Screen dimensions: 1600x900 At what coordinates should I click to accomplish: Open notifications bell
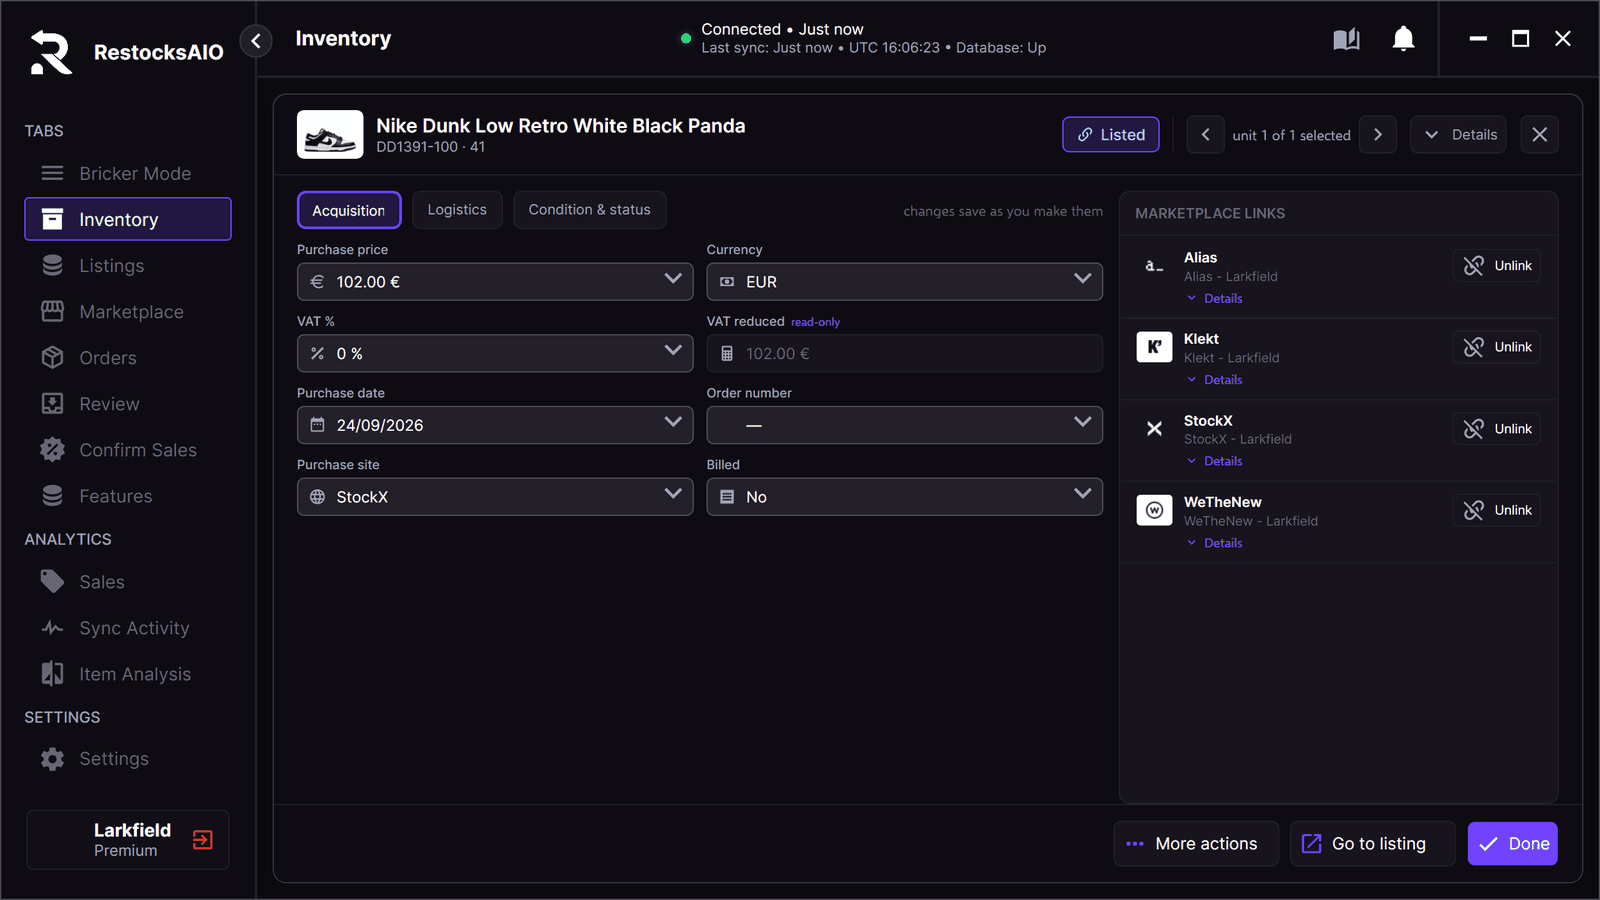(1403, 39)
